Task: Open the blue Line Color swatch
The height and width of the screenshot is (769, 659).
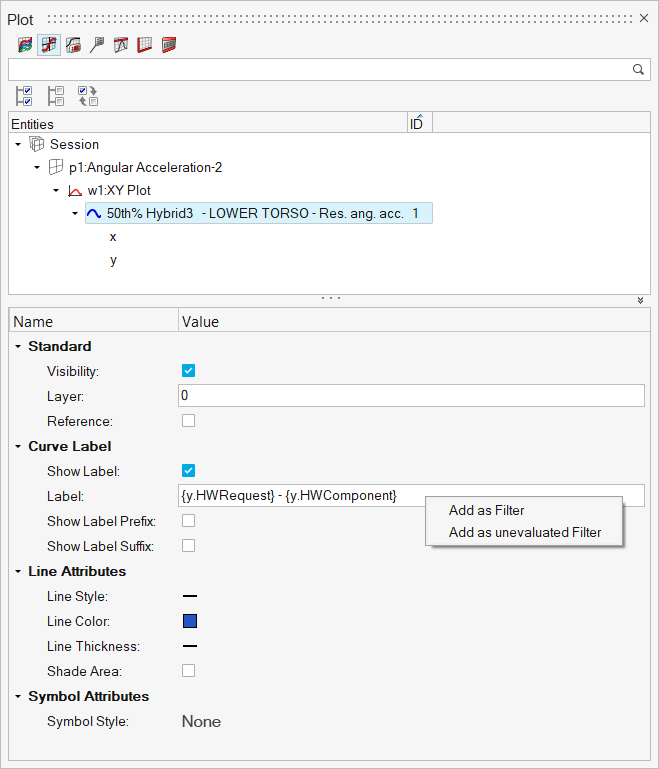Action: (189, 621)
